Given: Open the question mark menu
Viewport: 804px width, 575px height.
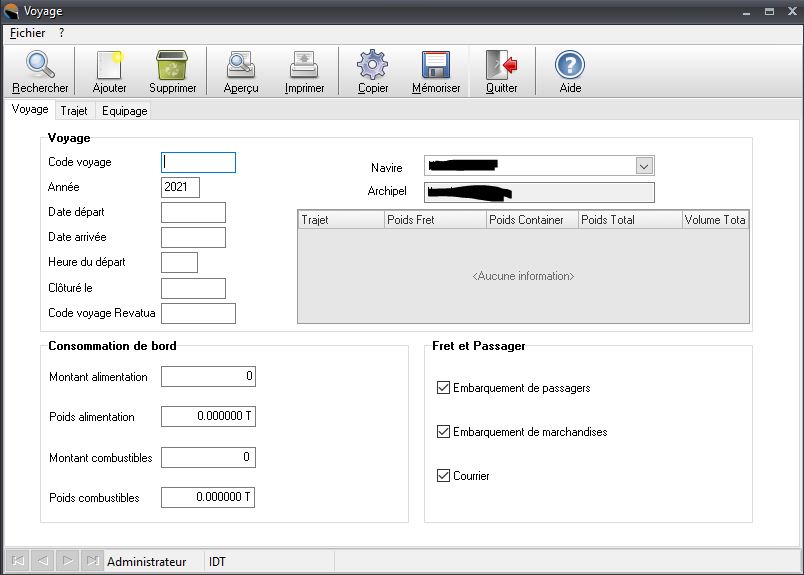Looking at the screenshot, I should [x=61, y=33].
